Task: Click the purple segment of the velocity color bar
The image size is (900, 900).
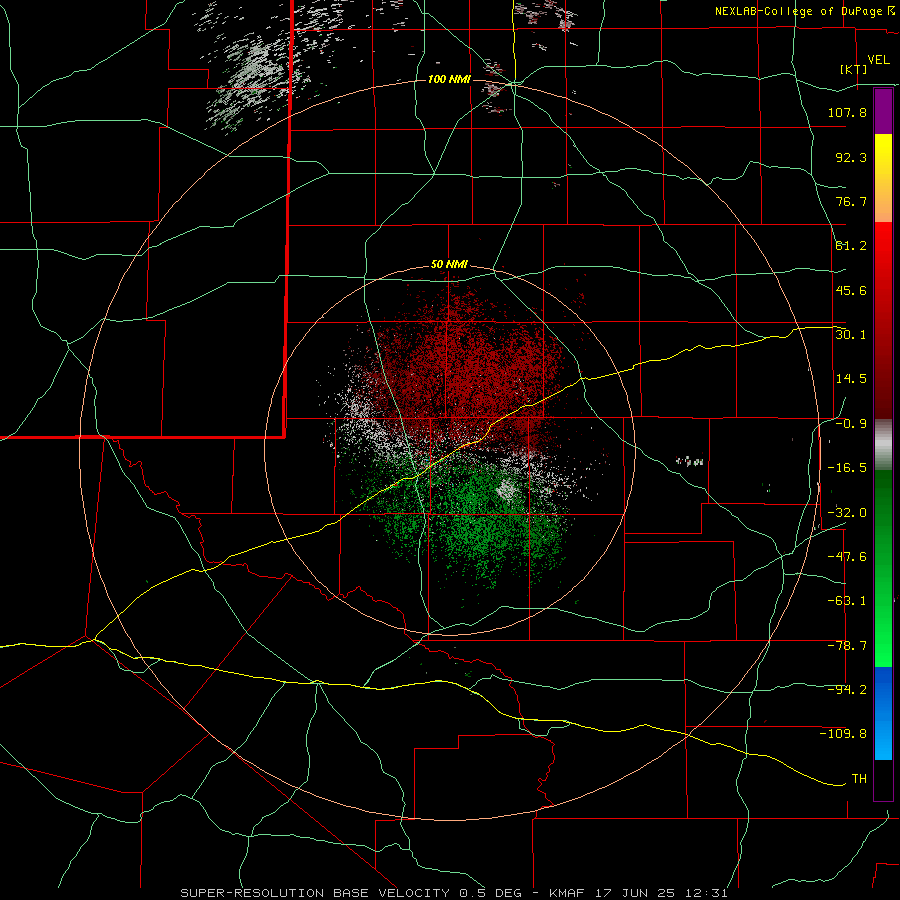Action: [883, 111]
